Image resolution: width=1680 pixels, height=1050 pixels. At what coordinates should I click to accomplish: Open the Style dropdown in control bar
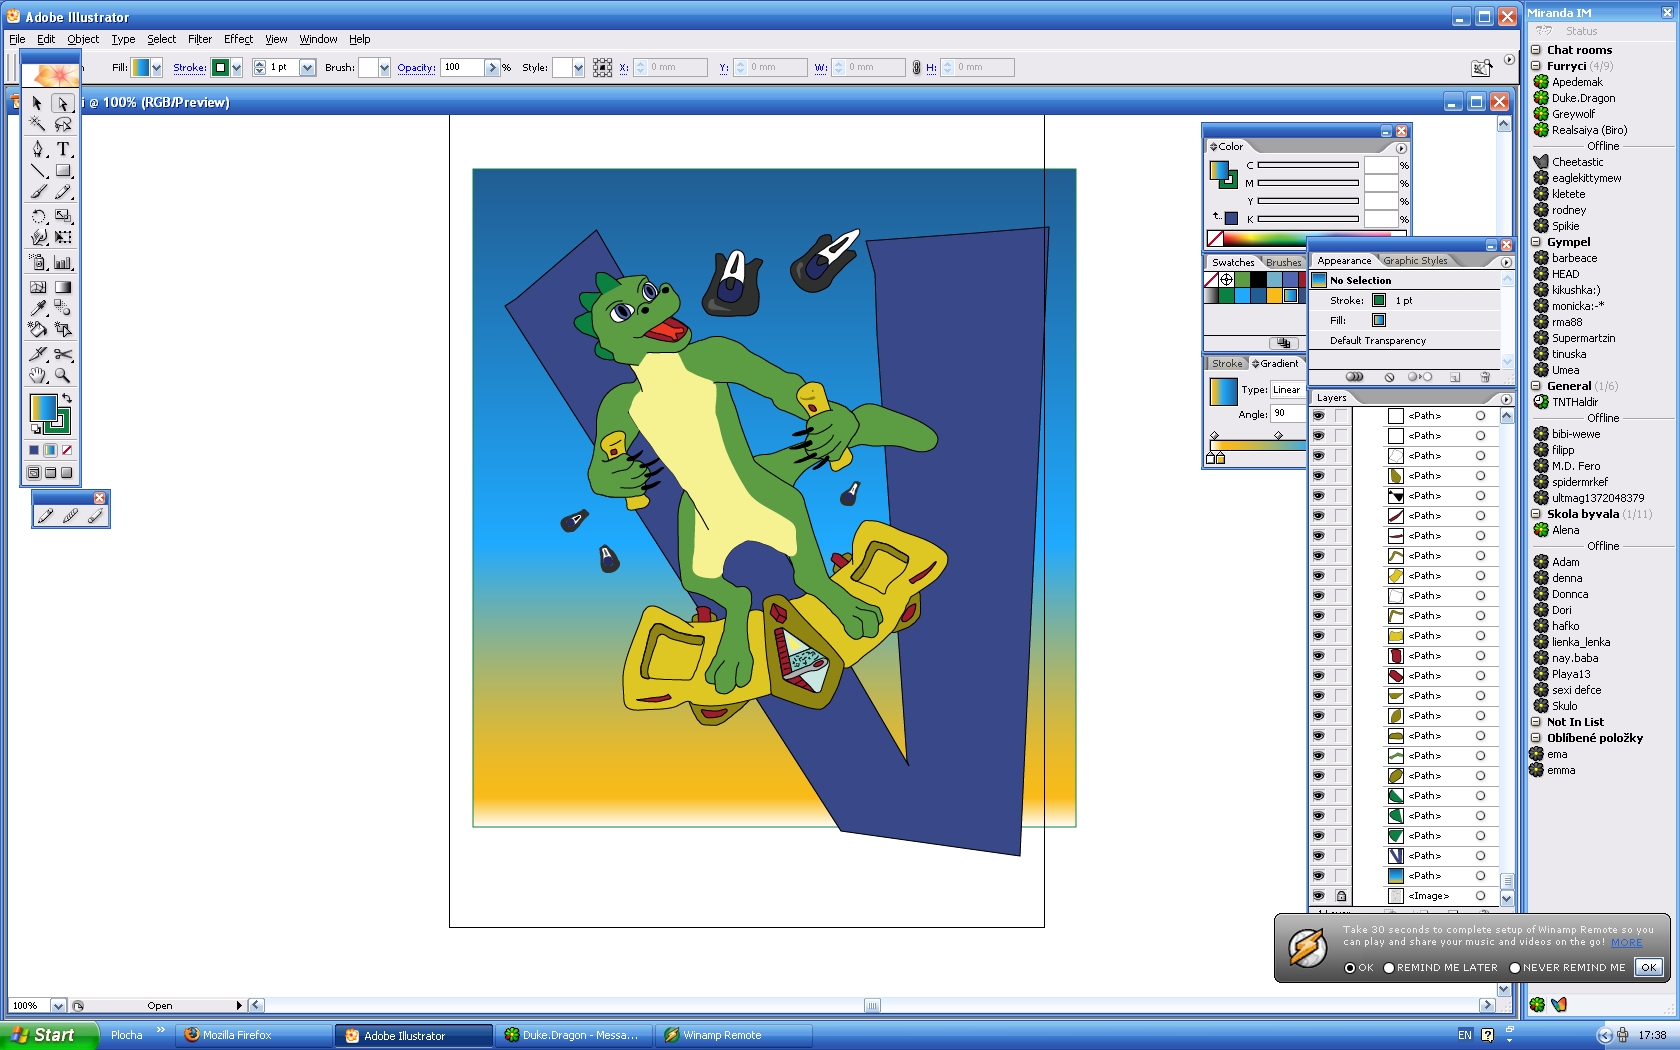578,68
